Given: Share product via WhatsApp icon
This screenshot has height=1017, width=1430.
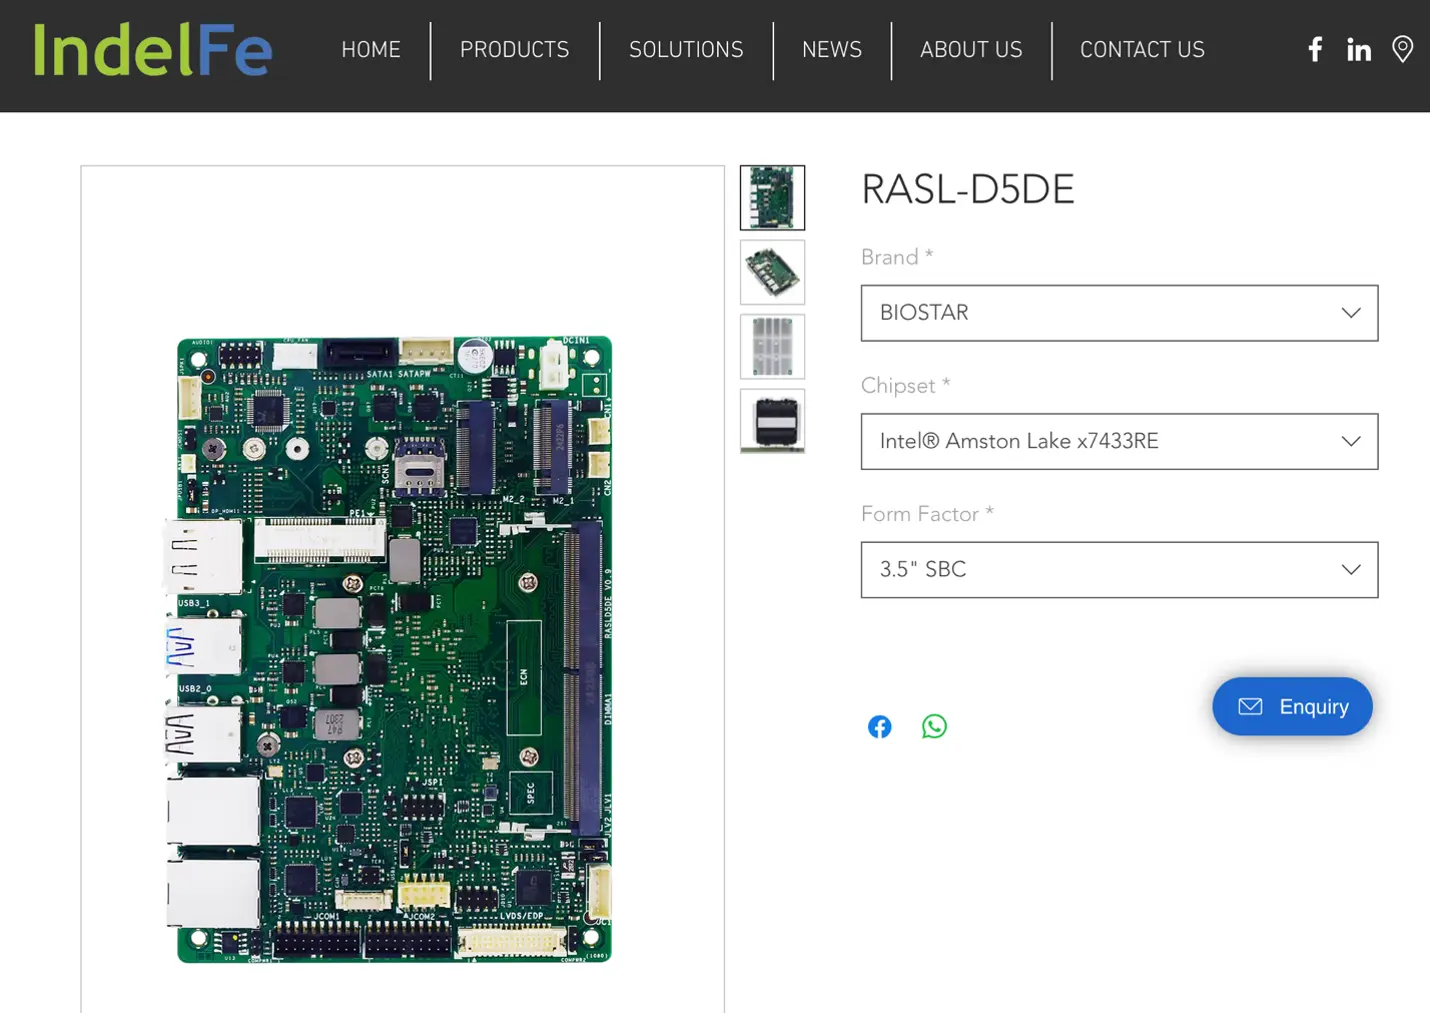Looking at the screenshot, I should pos(934,727).
